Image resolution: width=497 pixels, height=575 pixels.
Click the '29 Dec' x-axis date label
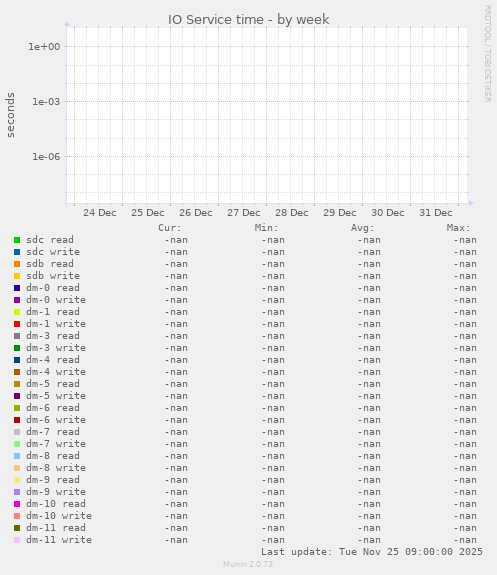tap(340, 213)
